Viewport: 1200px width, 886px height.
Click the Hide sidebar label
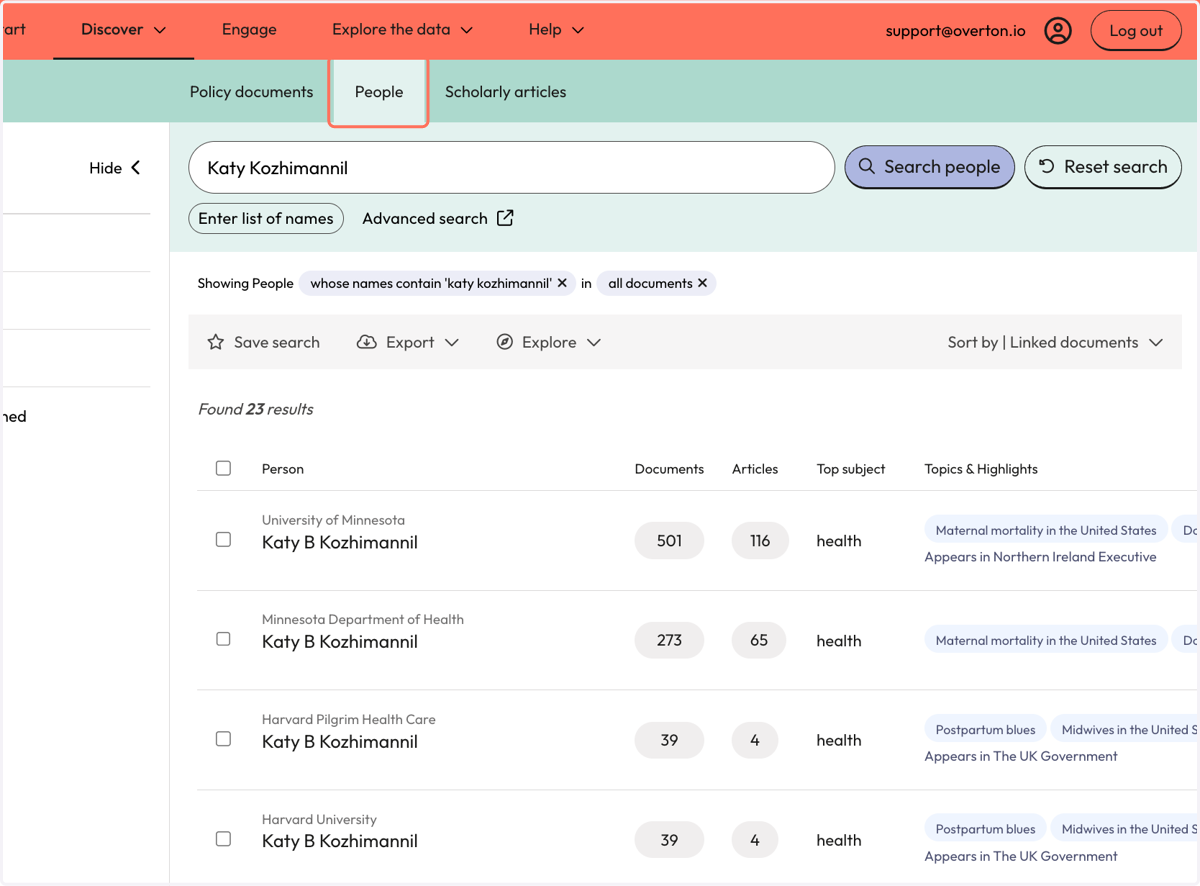pyautogui.click(x=106, y=168)
